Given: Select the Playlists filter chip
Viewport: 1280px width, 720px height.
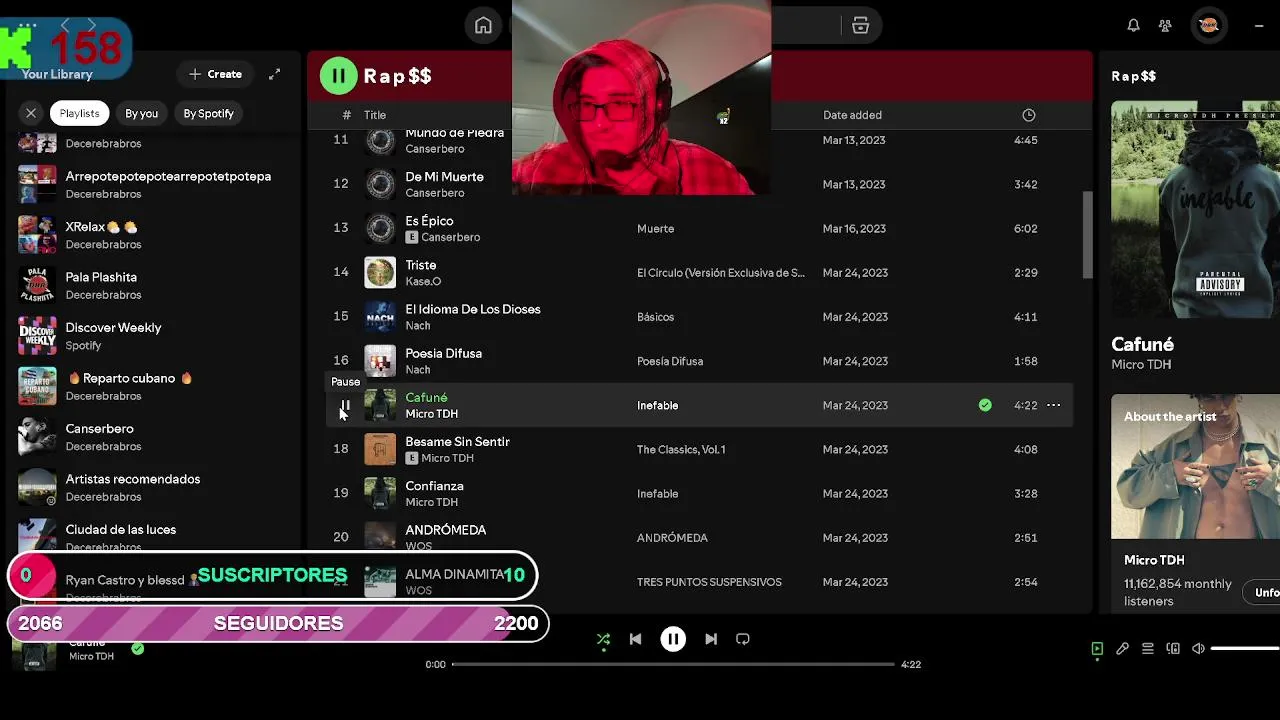Looking at the screenshot, I should (79, 113).
